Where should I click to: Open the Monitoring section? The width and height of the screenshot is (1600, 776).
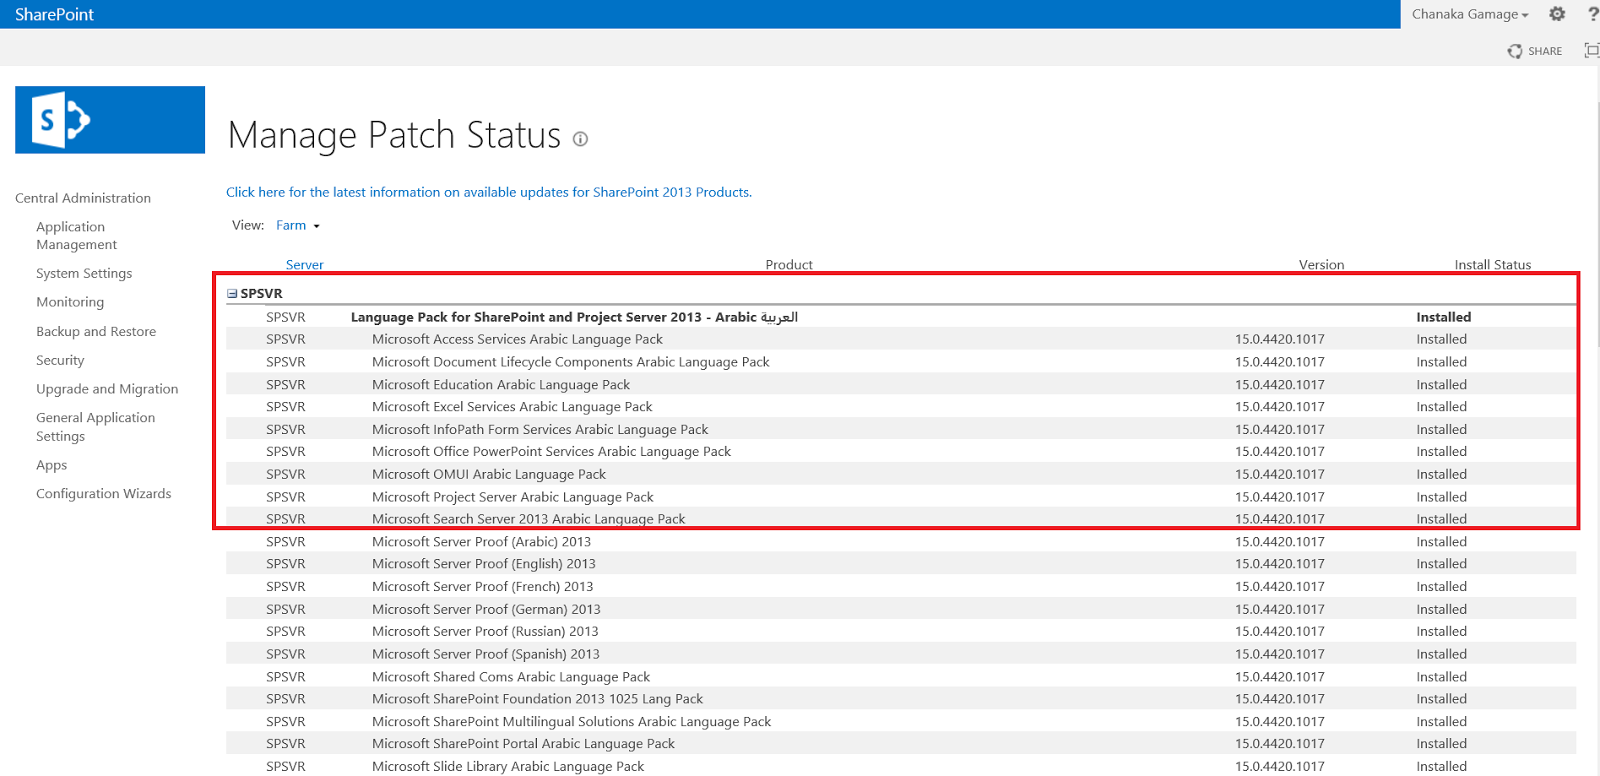(70, 302)
